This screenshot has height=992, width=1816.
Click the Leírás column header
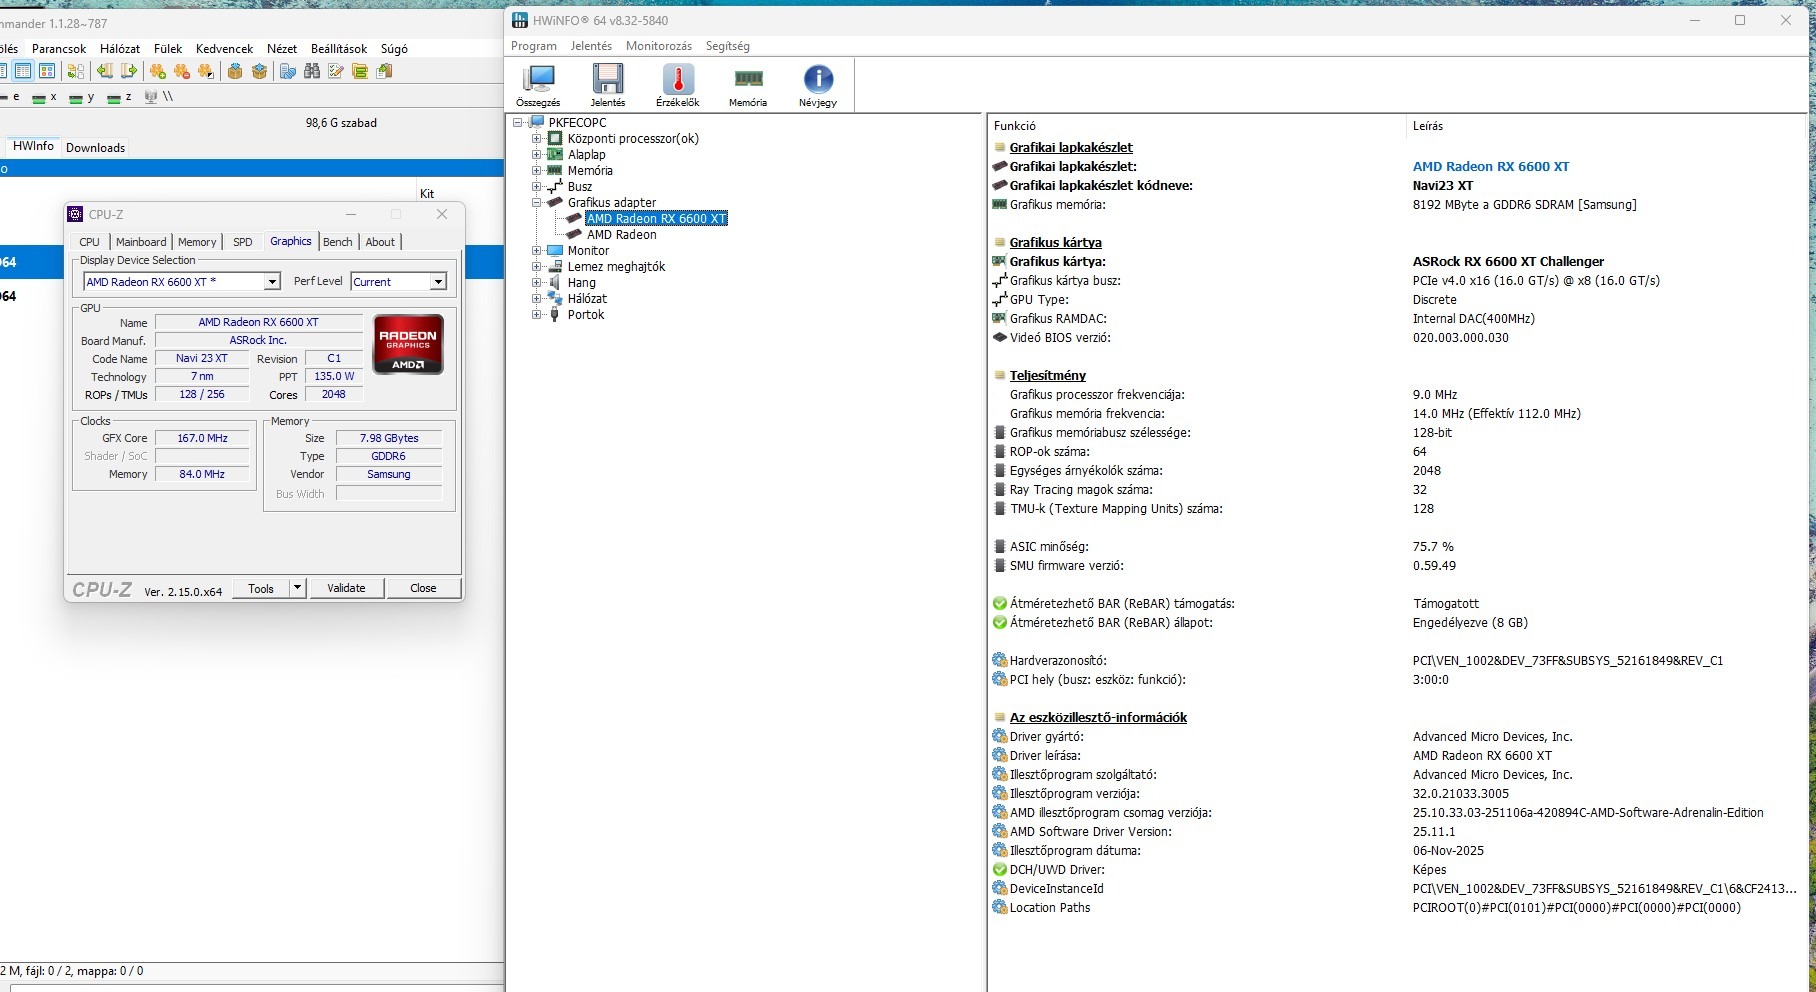click(x=1608, y=126)
